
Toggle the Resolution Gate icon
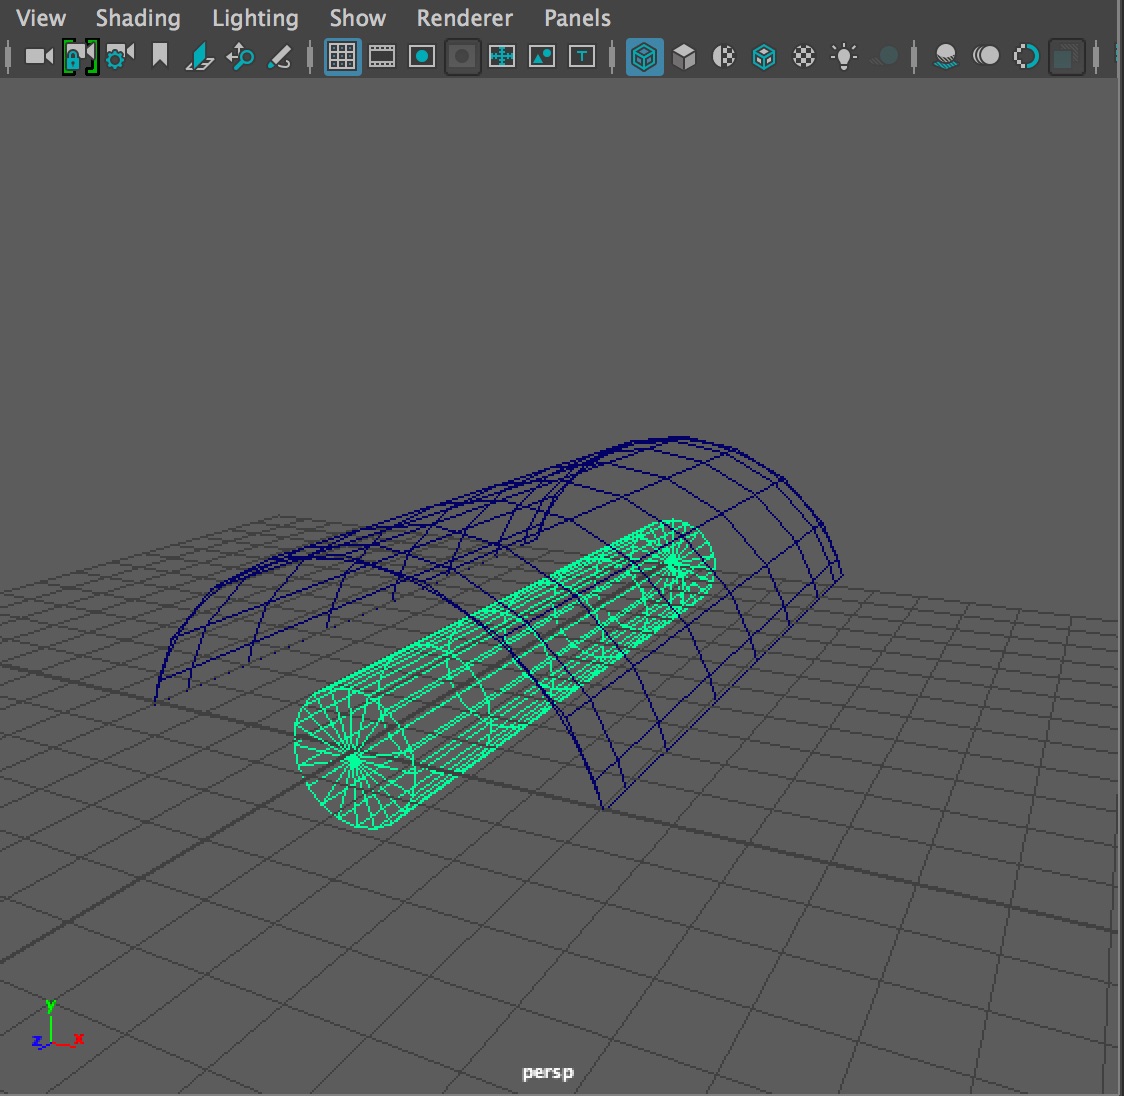pos(422,57)
